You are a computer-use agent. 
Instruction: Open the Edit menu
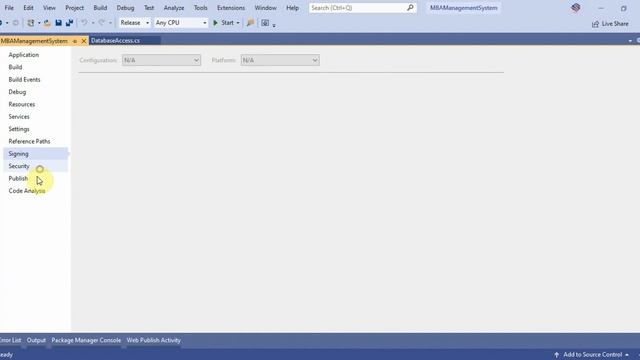(x=28, y=8)
